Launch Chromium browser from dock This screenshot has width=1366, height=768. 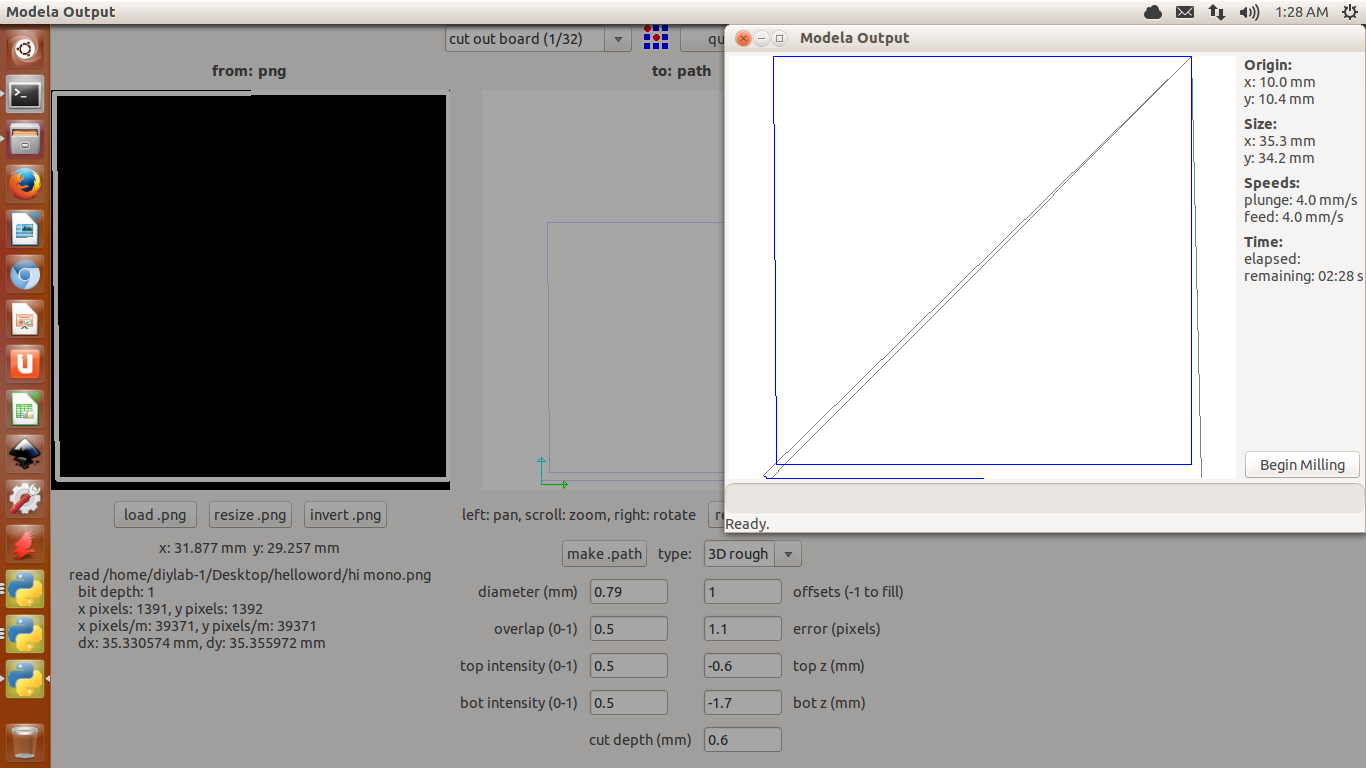pyautogui.click(x=25, y=275)
